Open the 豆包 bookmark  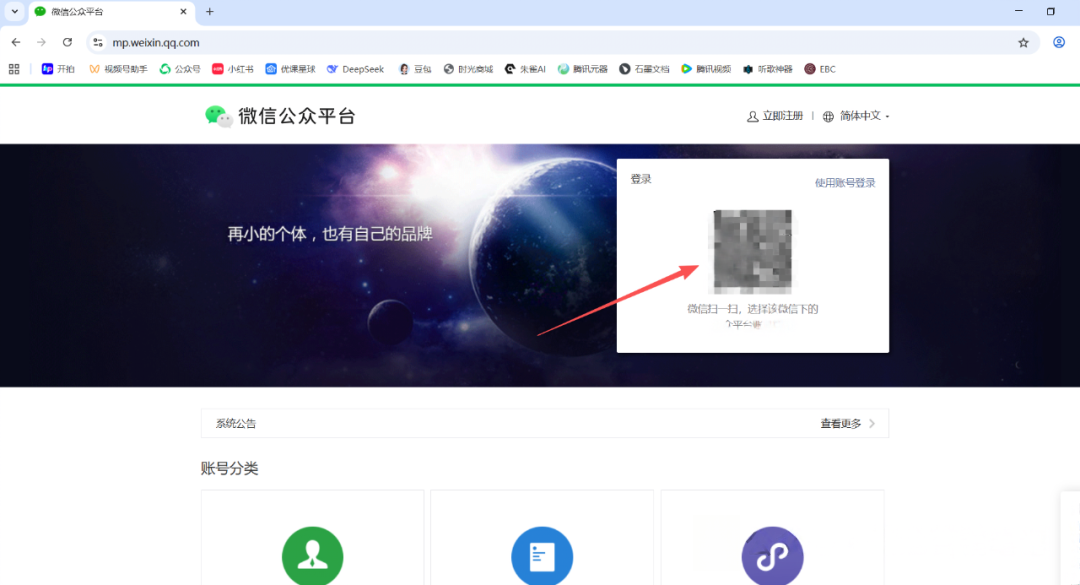[415, 69]
